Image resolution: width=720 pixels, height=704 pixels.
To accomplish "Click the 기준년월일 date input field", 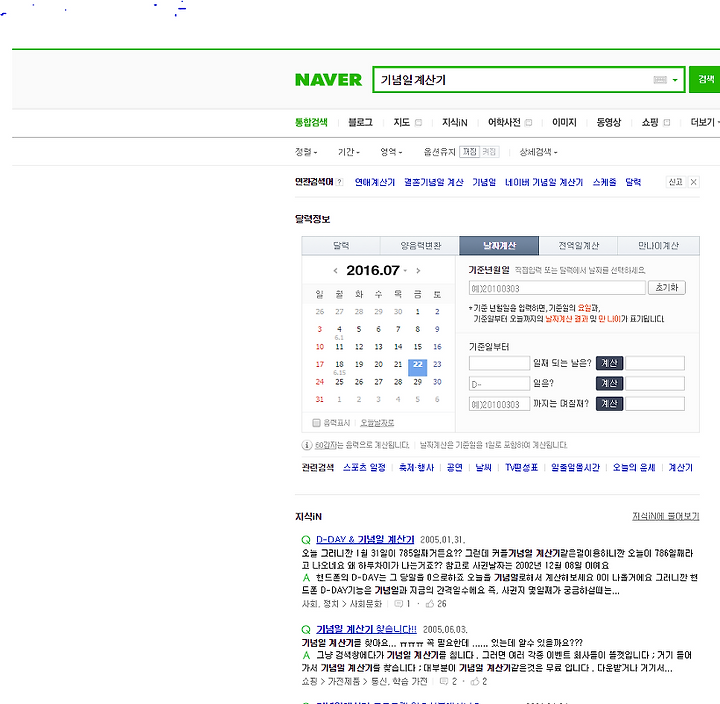I will click(557, 288).
